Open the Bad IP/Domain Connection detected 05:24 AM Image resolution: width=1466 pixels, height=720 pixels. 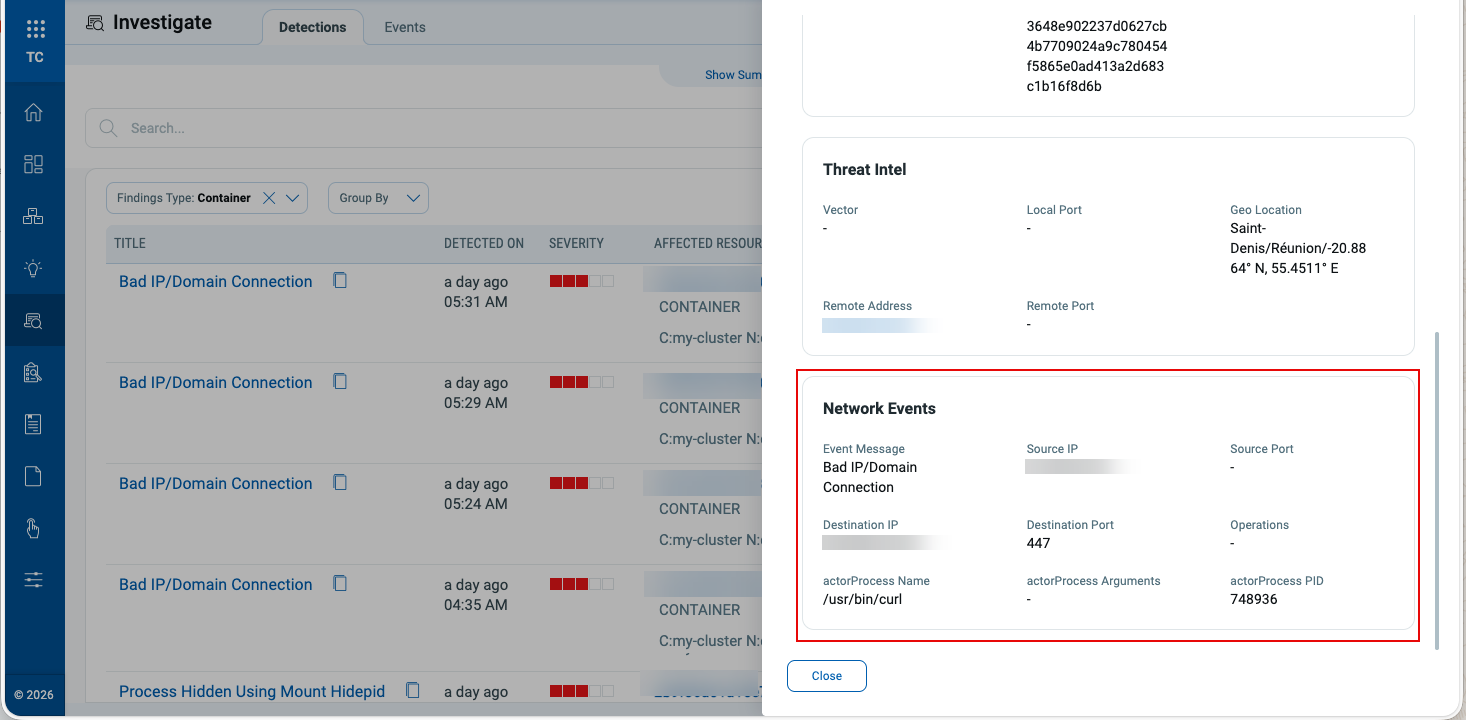[216, 484]
